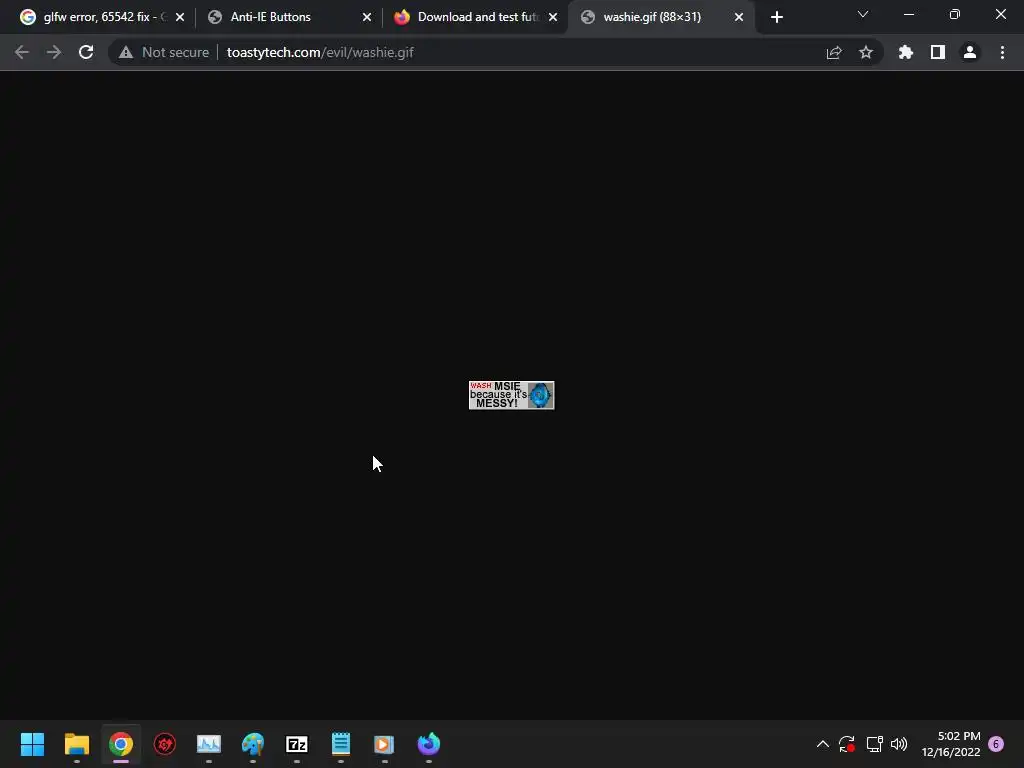Open the Notepad app from the taskbar
Viewport: 1024px width, 768px height.
341,744
